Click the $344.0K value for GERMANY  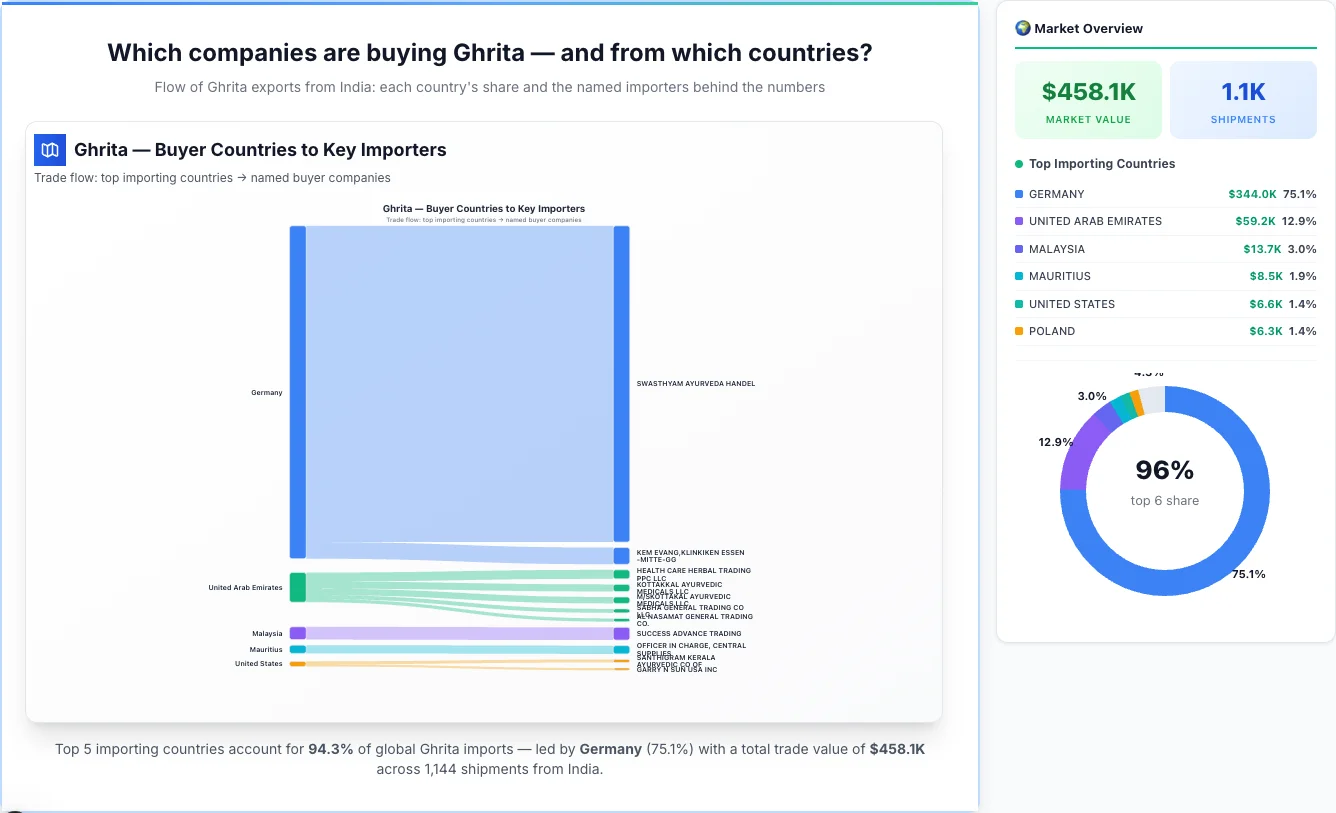tap(1253, 194)
